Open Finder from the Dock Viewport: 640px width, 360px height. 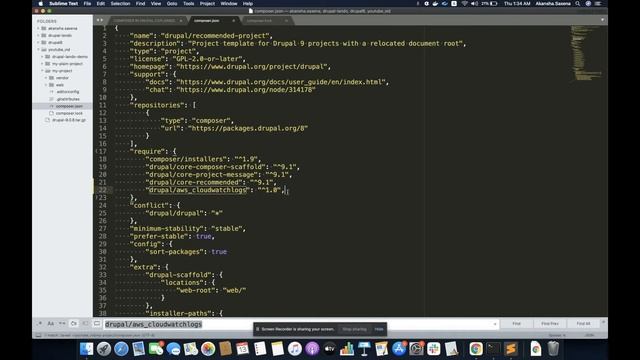click(x=87, y=349)
